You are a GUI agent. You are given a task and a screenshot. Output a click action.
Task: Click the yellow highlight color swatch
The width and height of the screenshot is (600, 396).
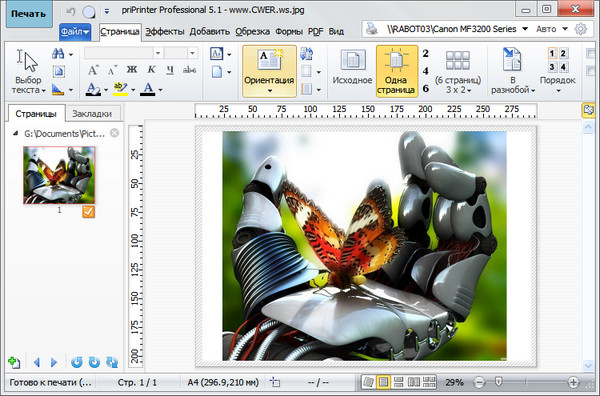121,89
